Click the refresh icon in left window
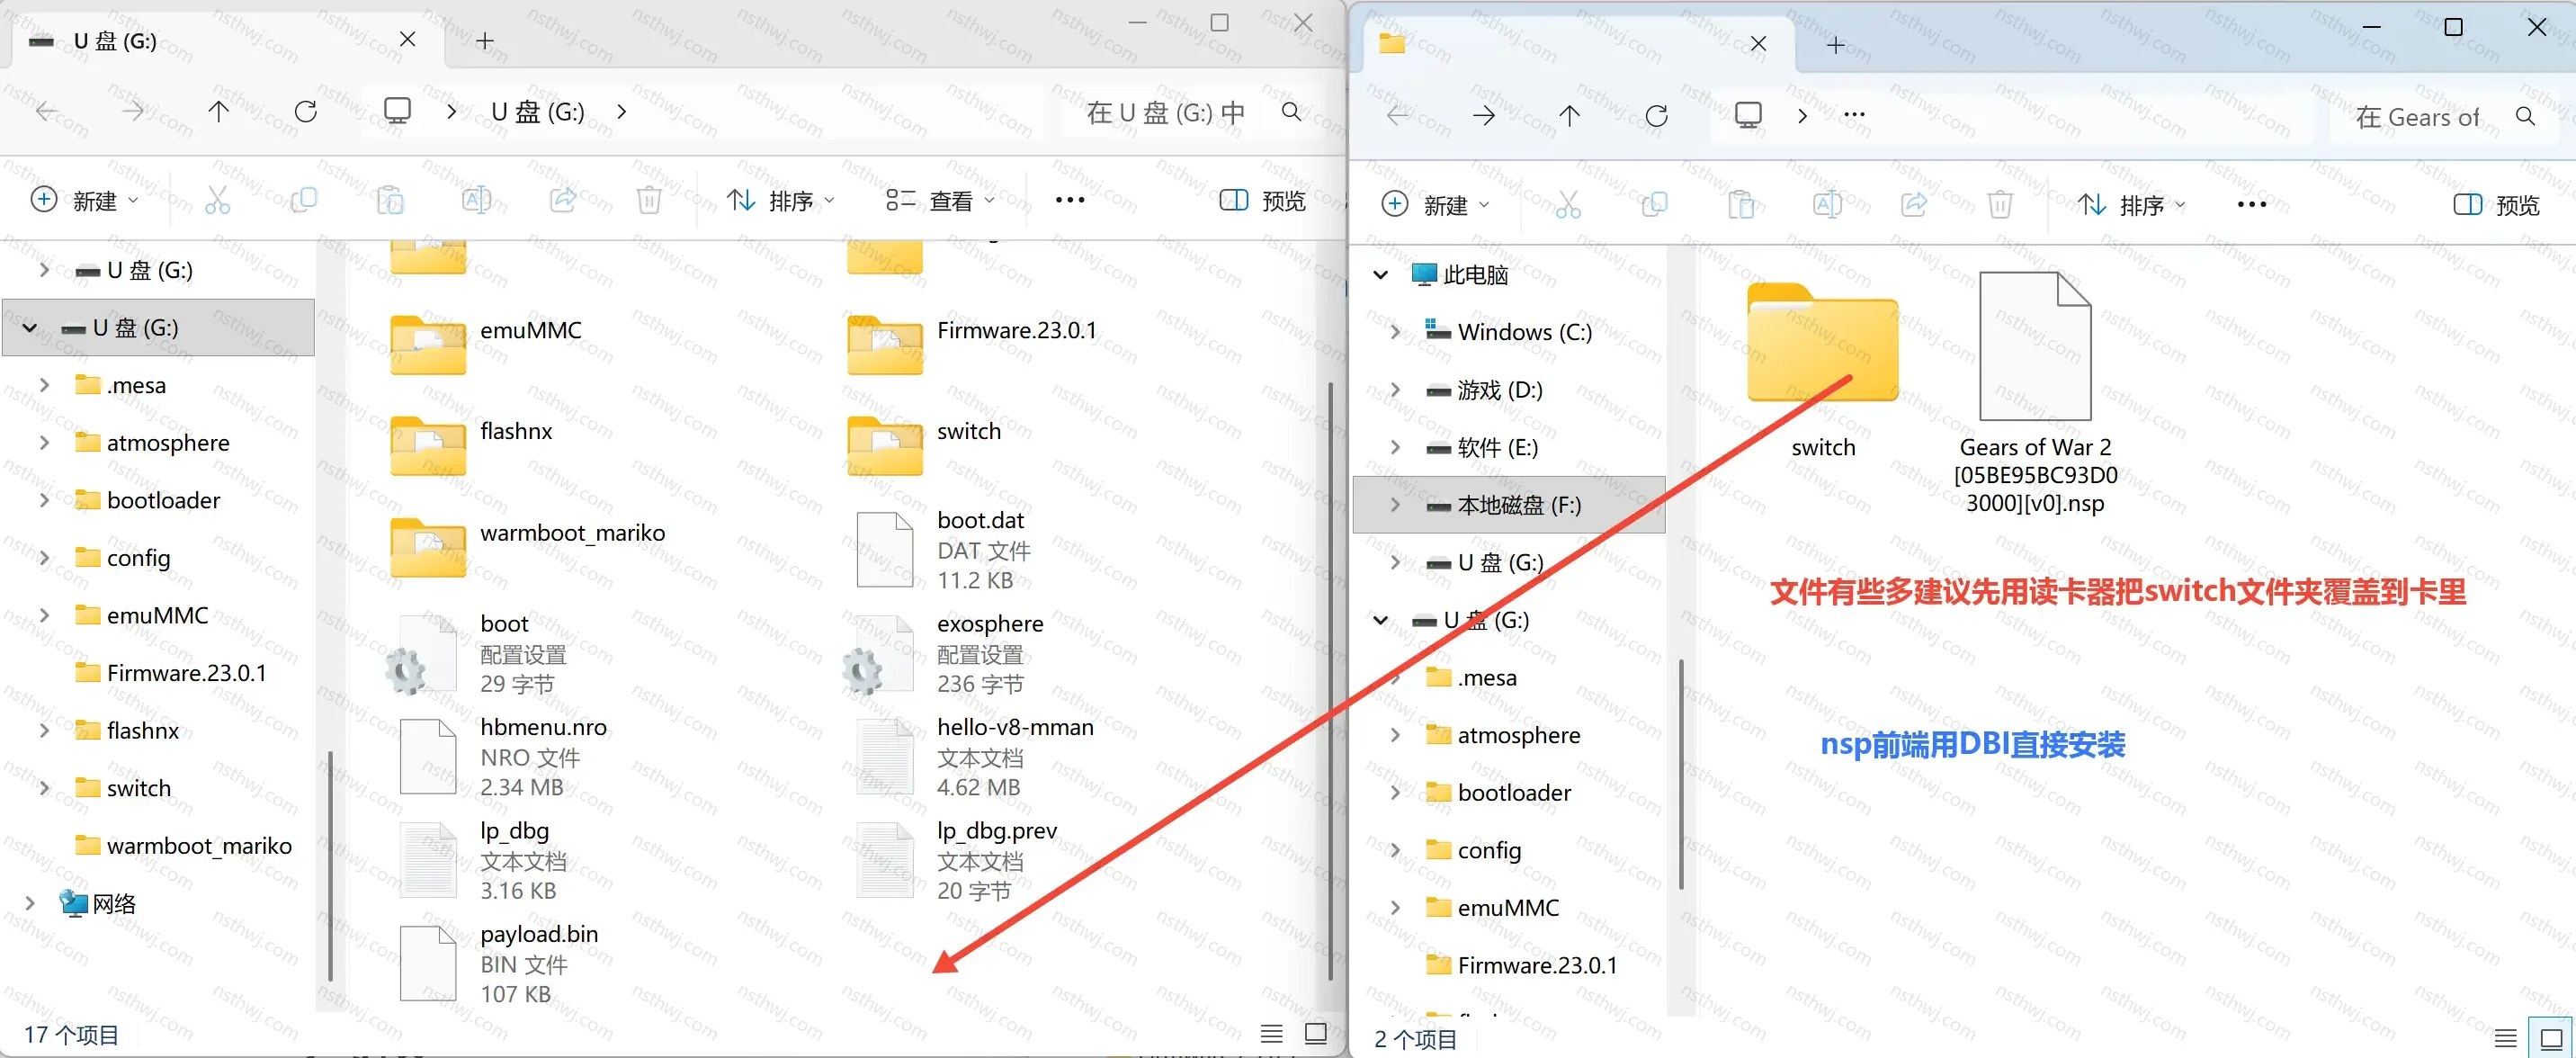This screenshot has height=1058, width=2576. pyautogui.click(x=306, y=112)
